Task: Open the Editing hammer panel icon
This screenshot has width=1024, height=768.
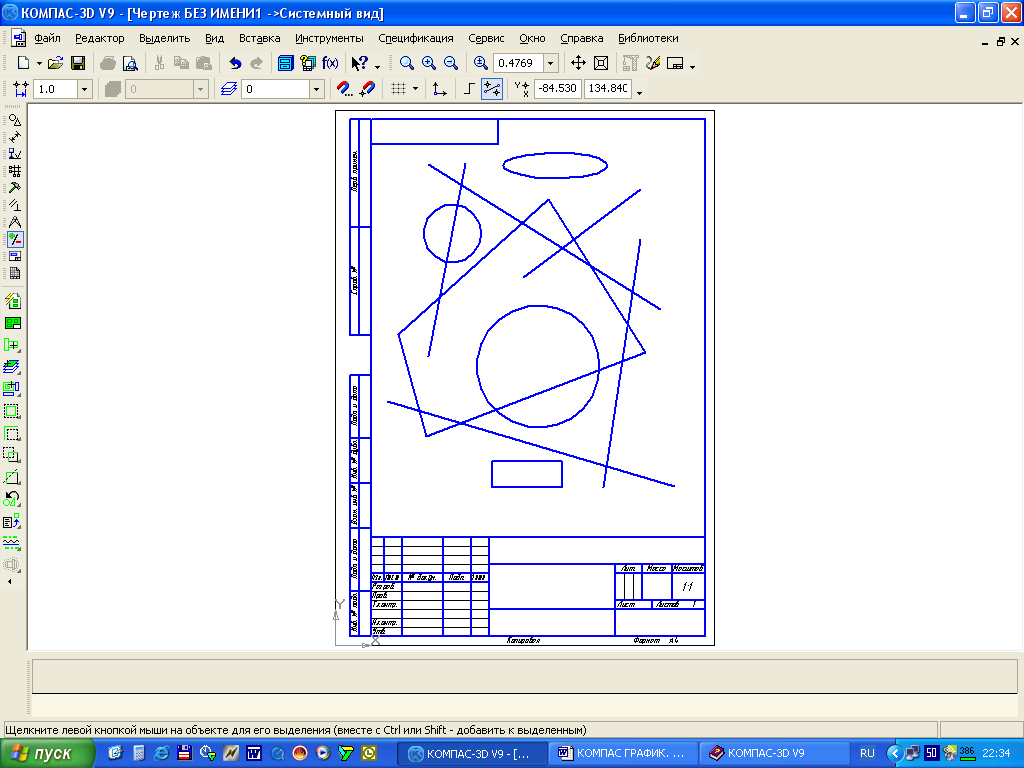Action: (x=14, y=188)
